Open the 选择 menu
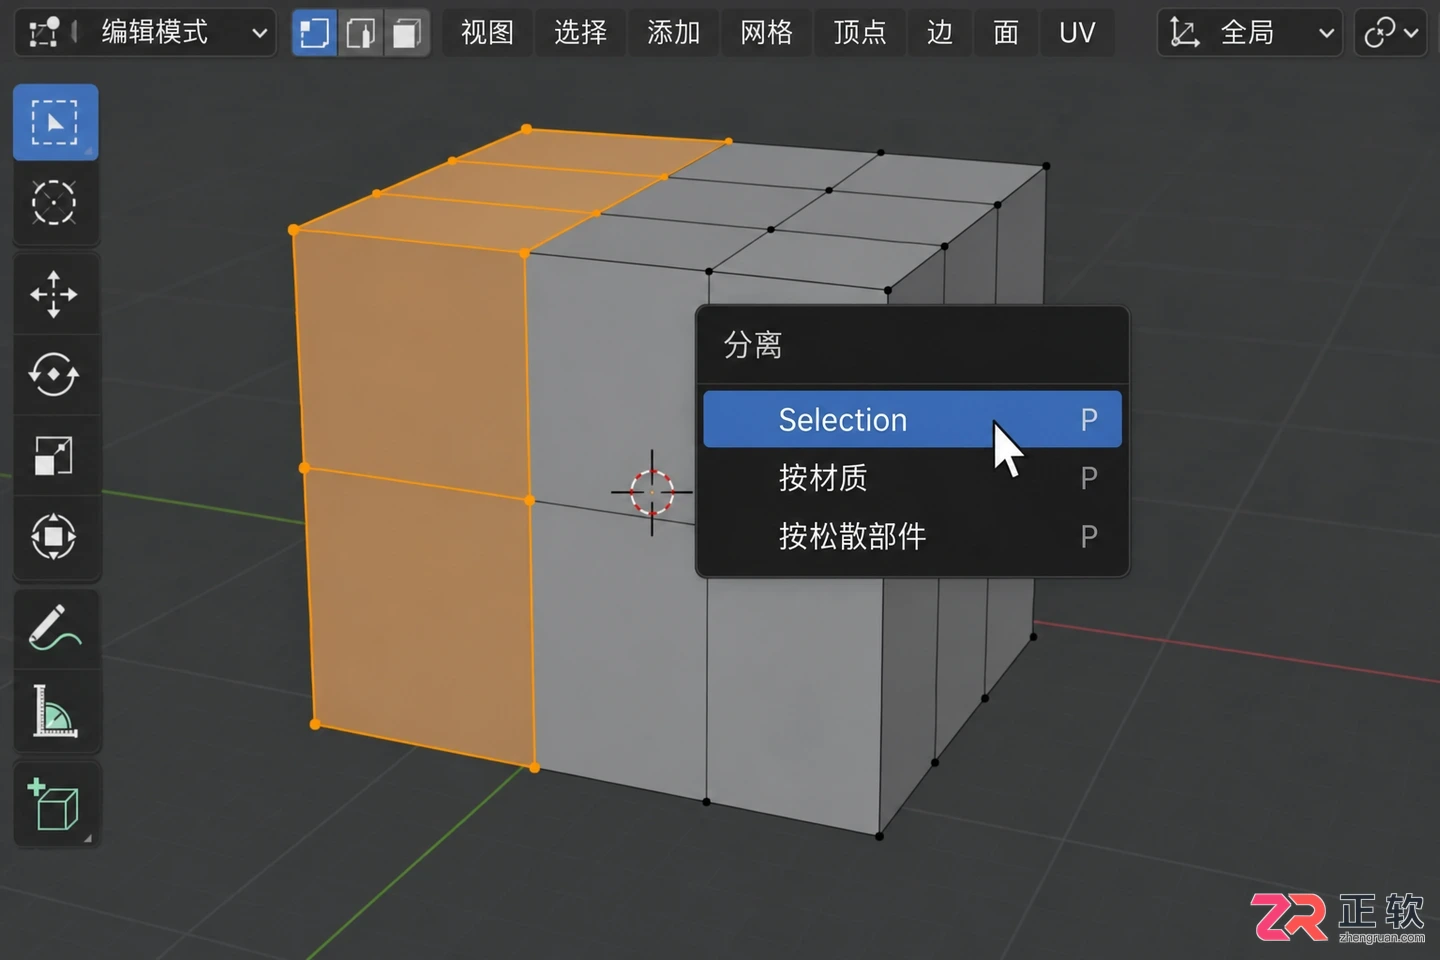 (x=580, y=33)
